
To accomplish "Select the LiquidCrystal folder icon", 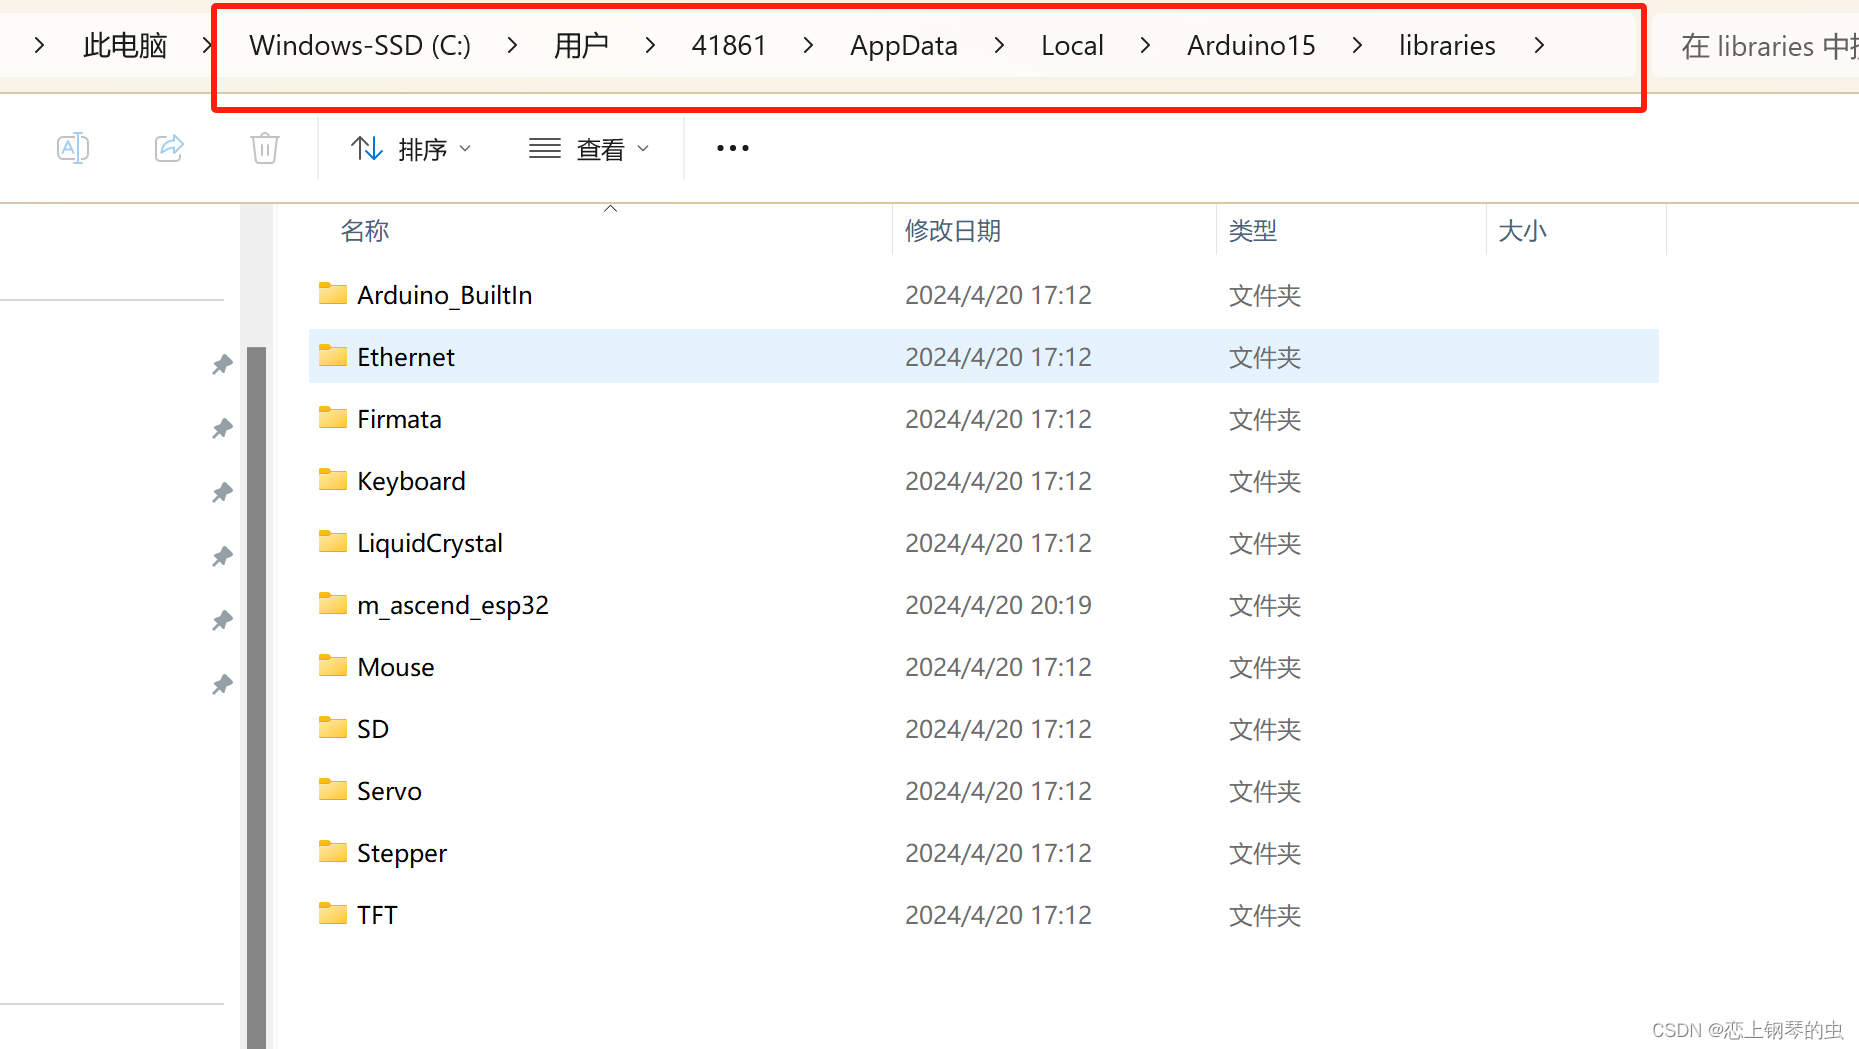I will (333, 541).
